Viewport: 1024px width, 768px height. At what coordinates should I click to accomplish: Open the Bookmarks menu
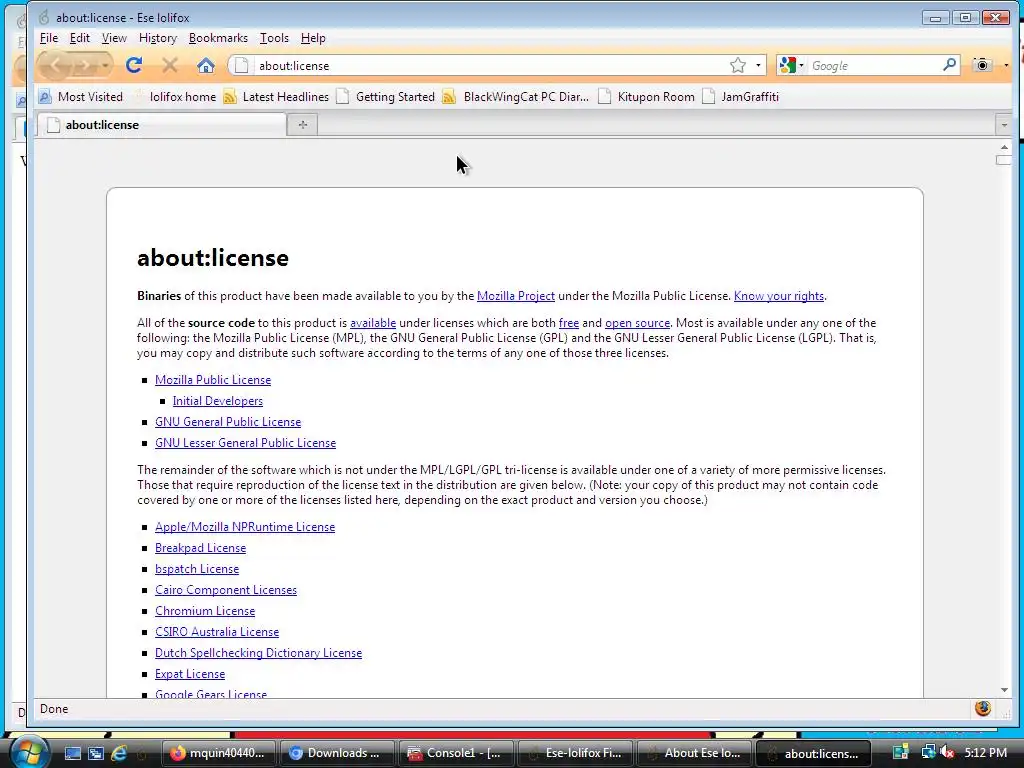point(218,38)
